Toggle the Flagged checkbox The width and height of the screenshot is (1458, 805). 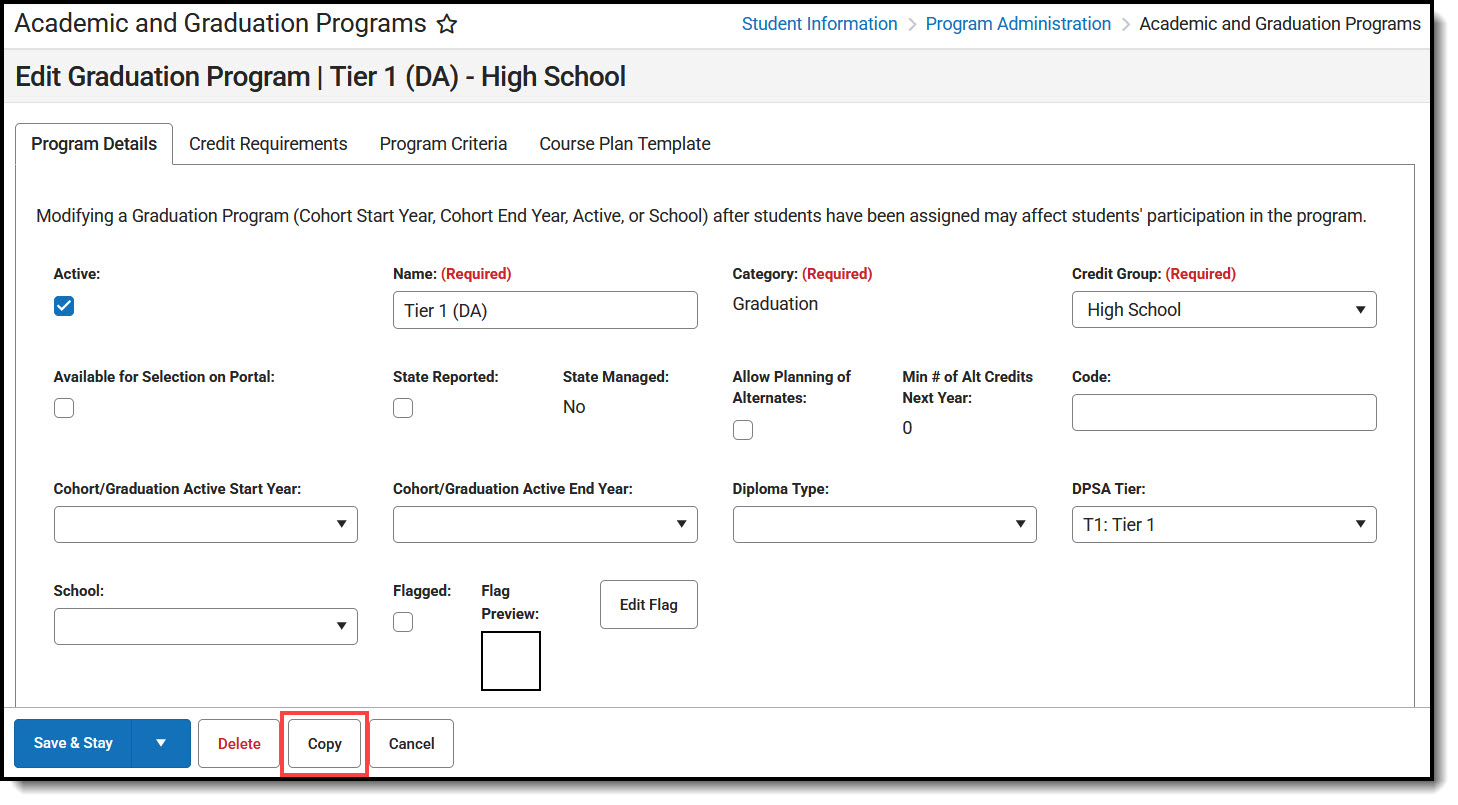(x=403, y=622)
